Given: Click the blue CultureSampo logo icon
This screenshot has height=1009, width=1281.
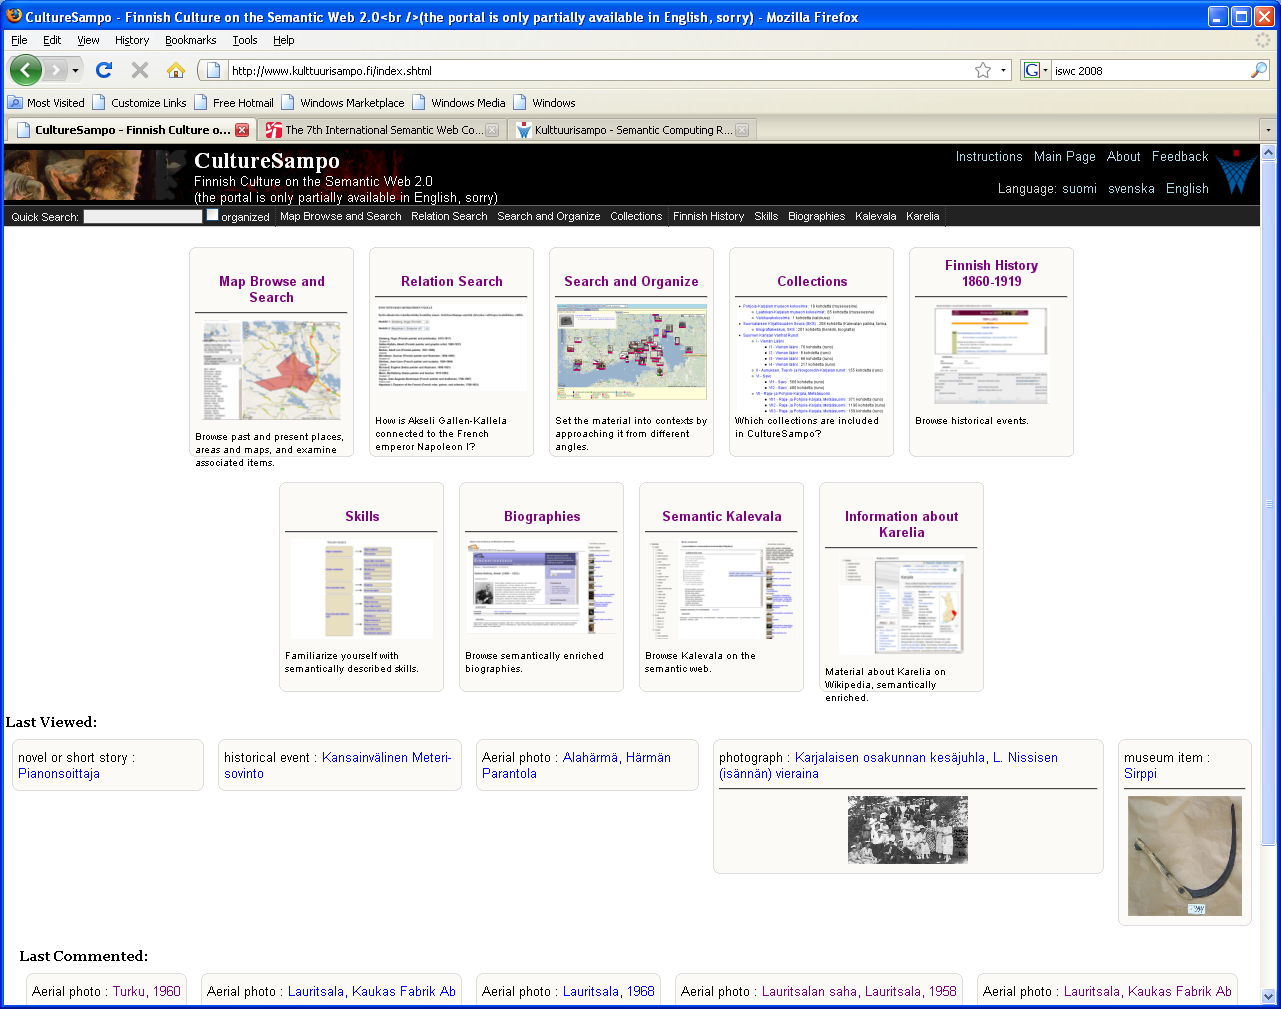Looking at the screenshot, I should 1237,172.
